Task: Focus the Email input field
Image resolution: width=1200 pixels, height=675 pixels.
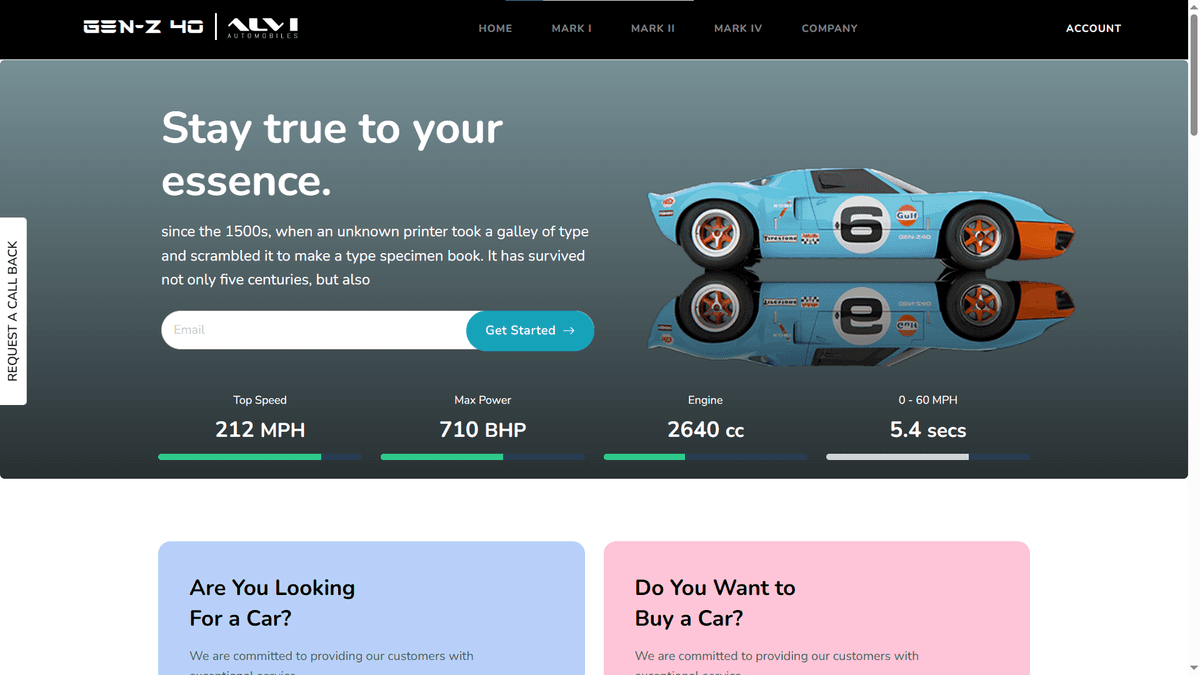Action: point(313,330)
